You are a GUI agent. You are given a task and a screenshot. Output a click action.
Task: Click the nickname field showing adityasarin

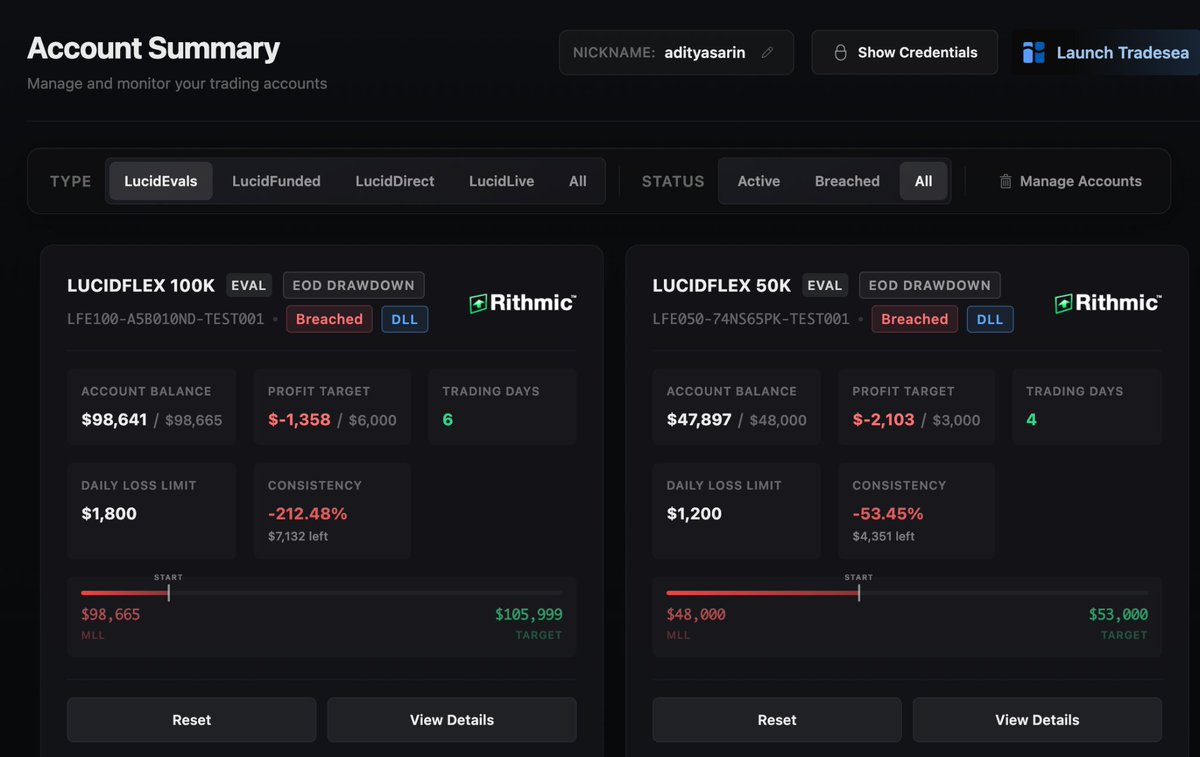pos(676,52)
